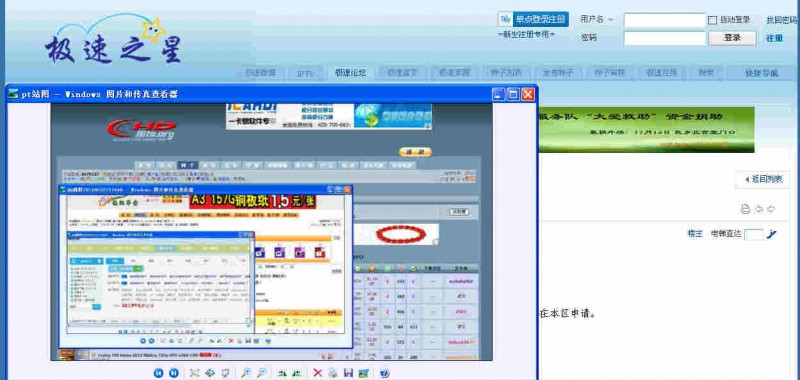Switch to the 极速论坛 tab
Screen dimensions: 800x380
[x=350, y=72]
